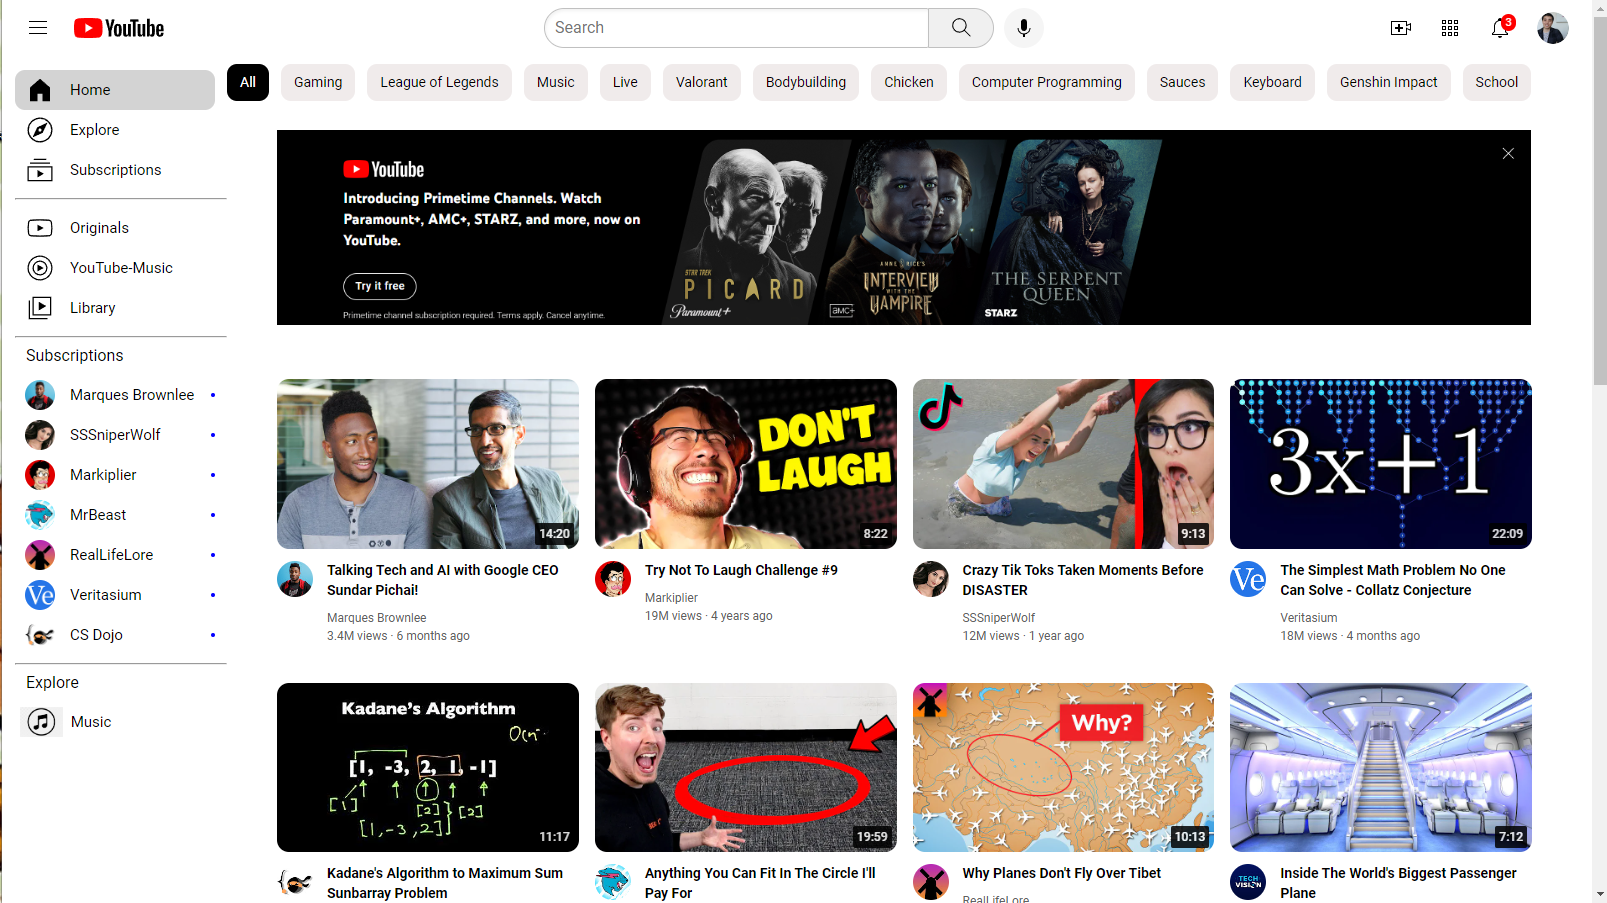Open Veritasium subscription channel
Image resolution: width=1607 pixels, height=903 pixels.
tap(120, 595)
